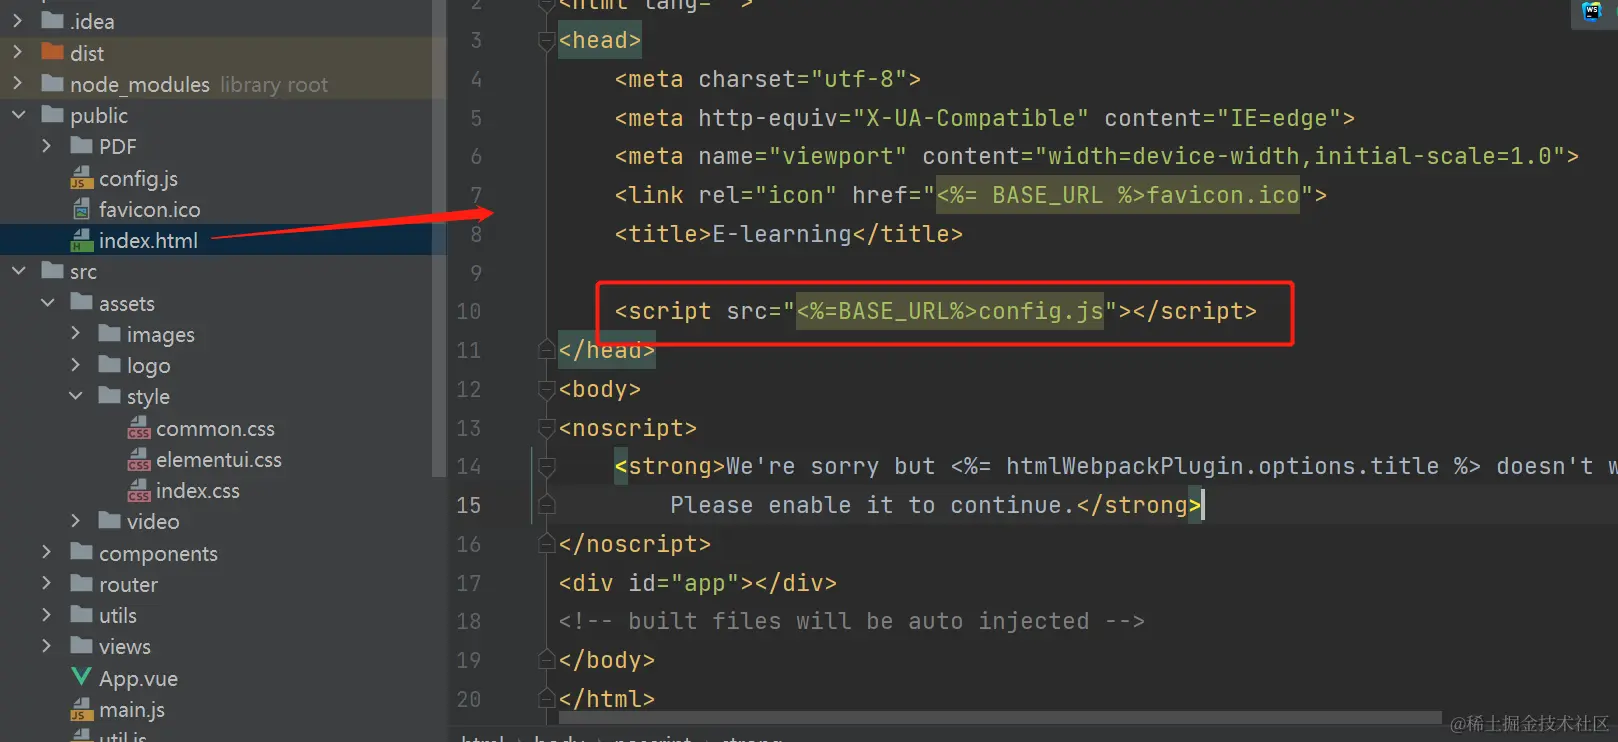Expand the components folder chevron
The image size is (1618, 742).
pyautogui.click(x=46, y=552)
